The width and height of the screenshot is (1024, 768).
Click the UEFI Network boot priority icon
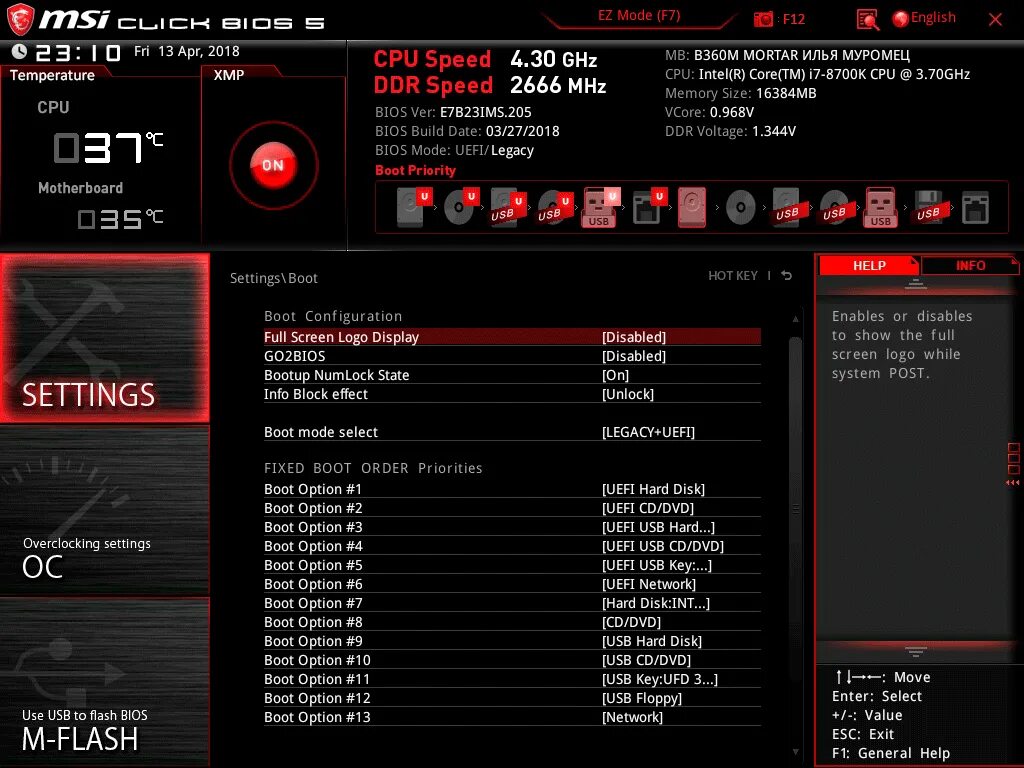[649, 207]
